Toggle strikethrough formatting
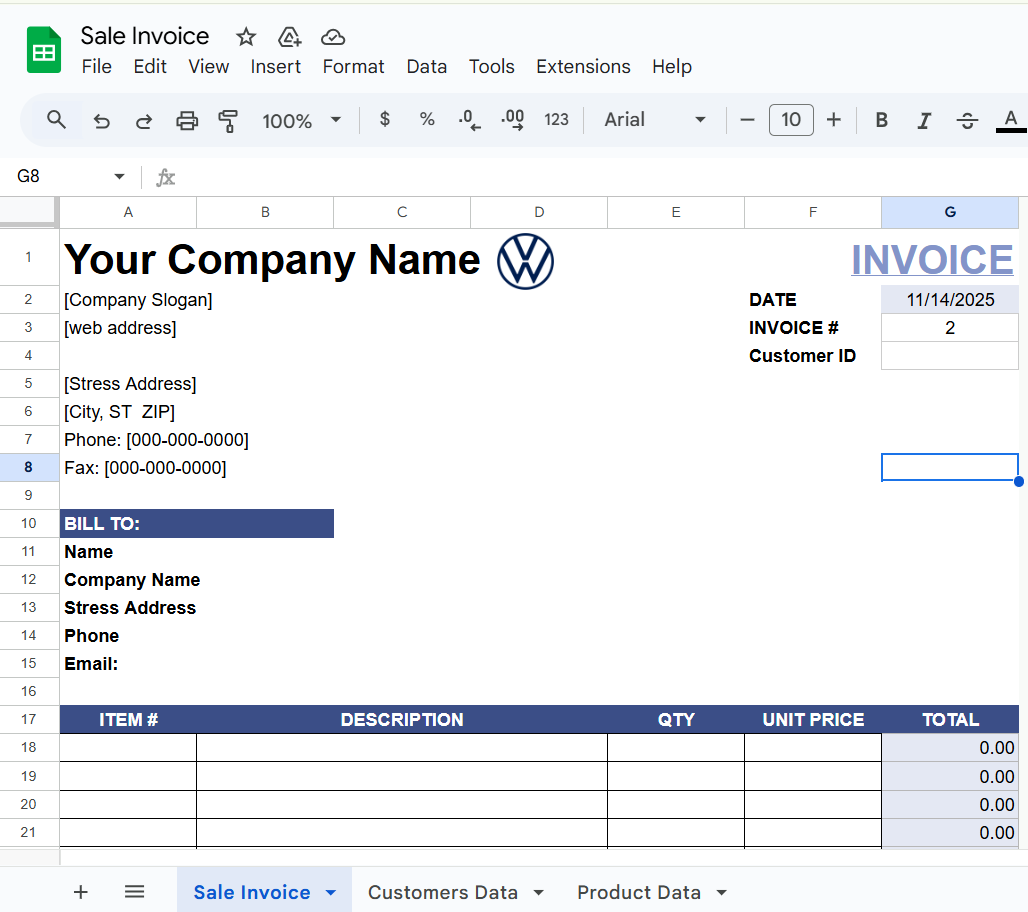The image size is (1028, 912). (967, 120)
